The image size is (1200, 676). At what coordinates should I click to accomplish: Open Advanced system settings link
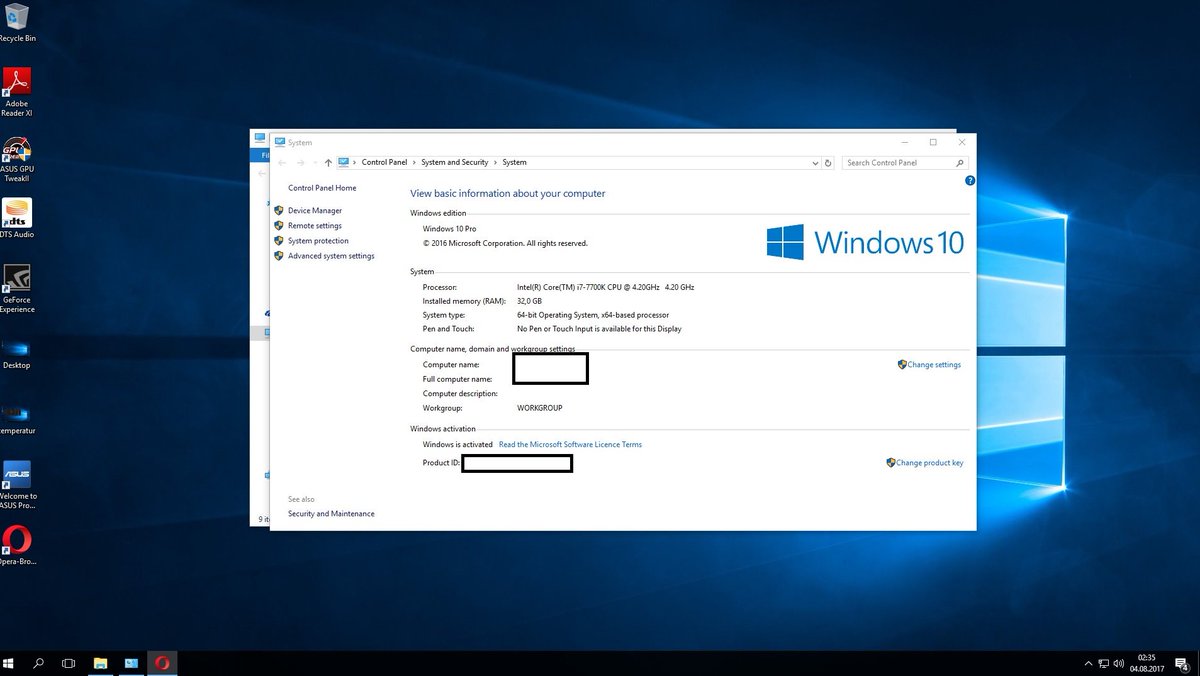coord(331,256)
